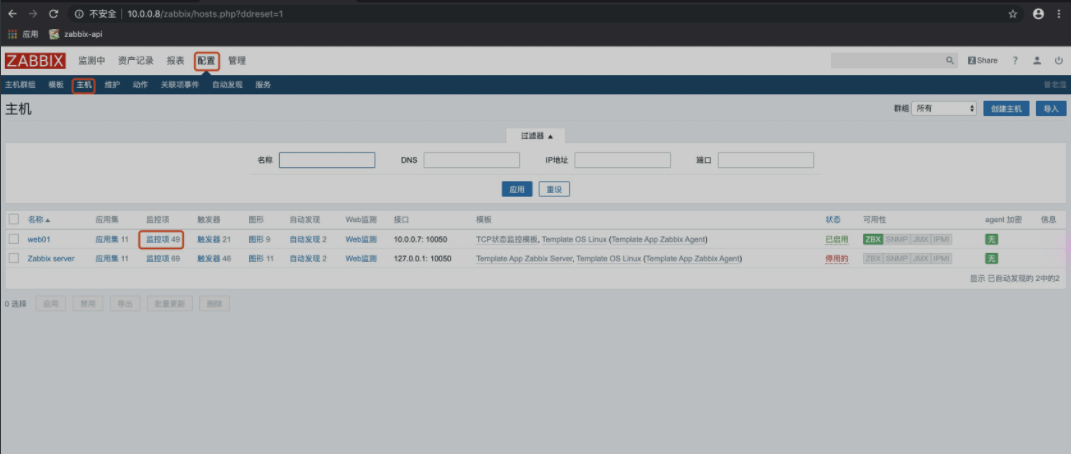Viewport: 1071px width, 454px height.
Task: Bookmark this page with the star icon
Action: pos(1013,14)
